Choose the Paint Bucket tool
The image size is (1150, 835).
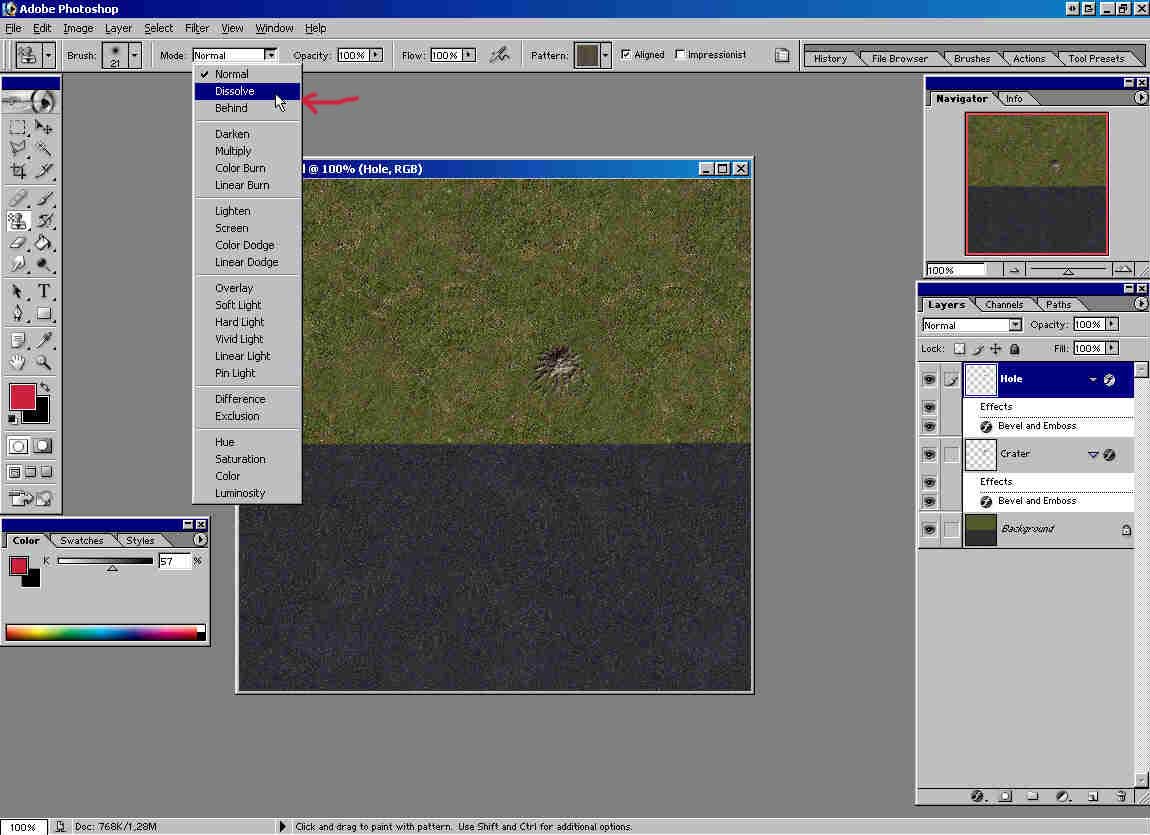pyautogui.click(x=44, y=242)
